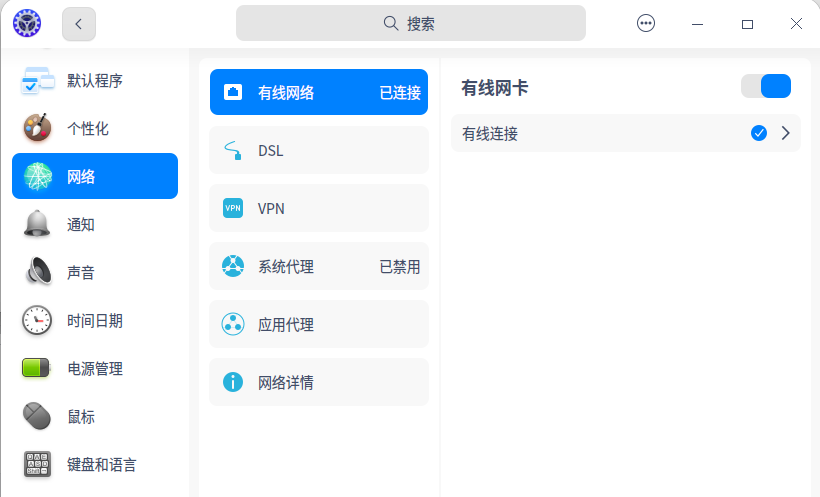Click the DSL cable icon

coord(233,150)
